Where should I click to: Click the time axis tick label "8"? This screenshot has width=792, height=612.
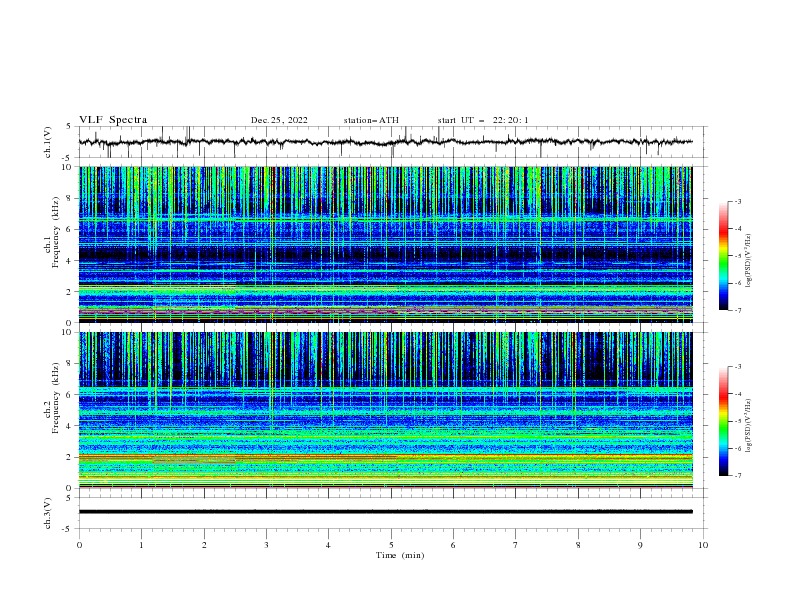pos(578,545)
